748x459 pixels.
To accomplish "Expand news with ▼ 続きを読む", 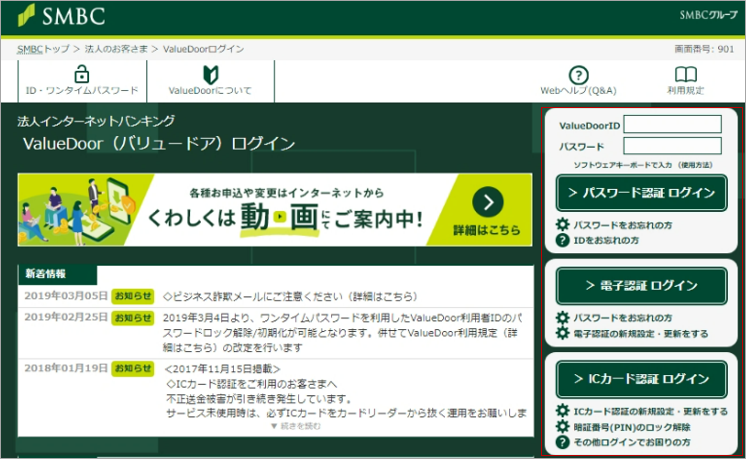I will (x=296, y=426).
